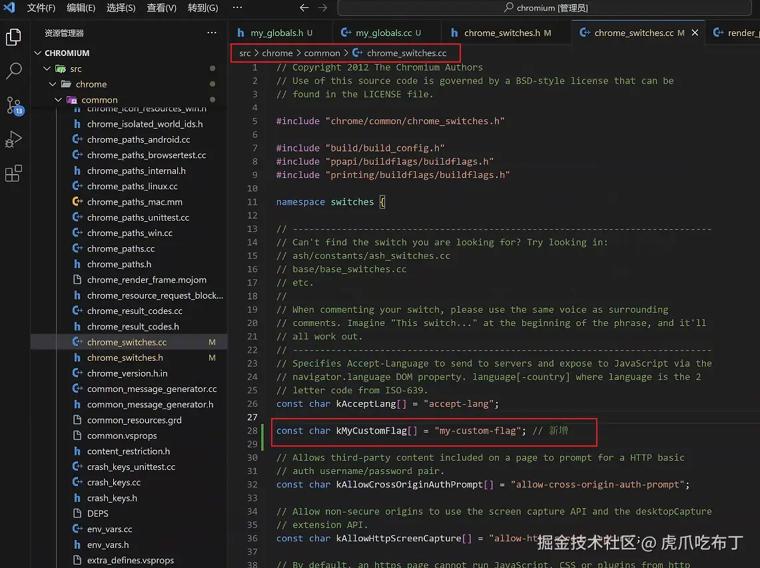Open common_message_generator.h file
Image resolution: width=760 pixels, height=568 pixels.
pyautogui.click(x=150, y=404)
